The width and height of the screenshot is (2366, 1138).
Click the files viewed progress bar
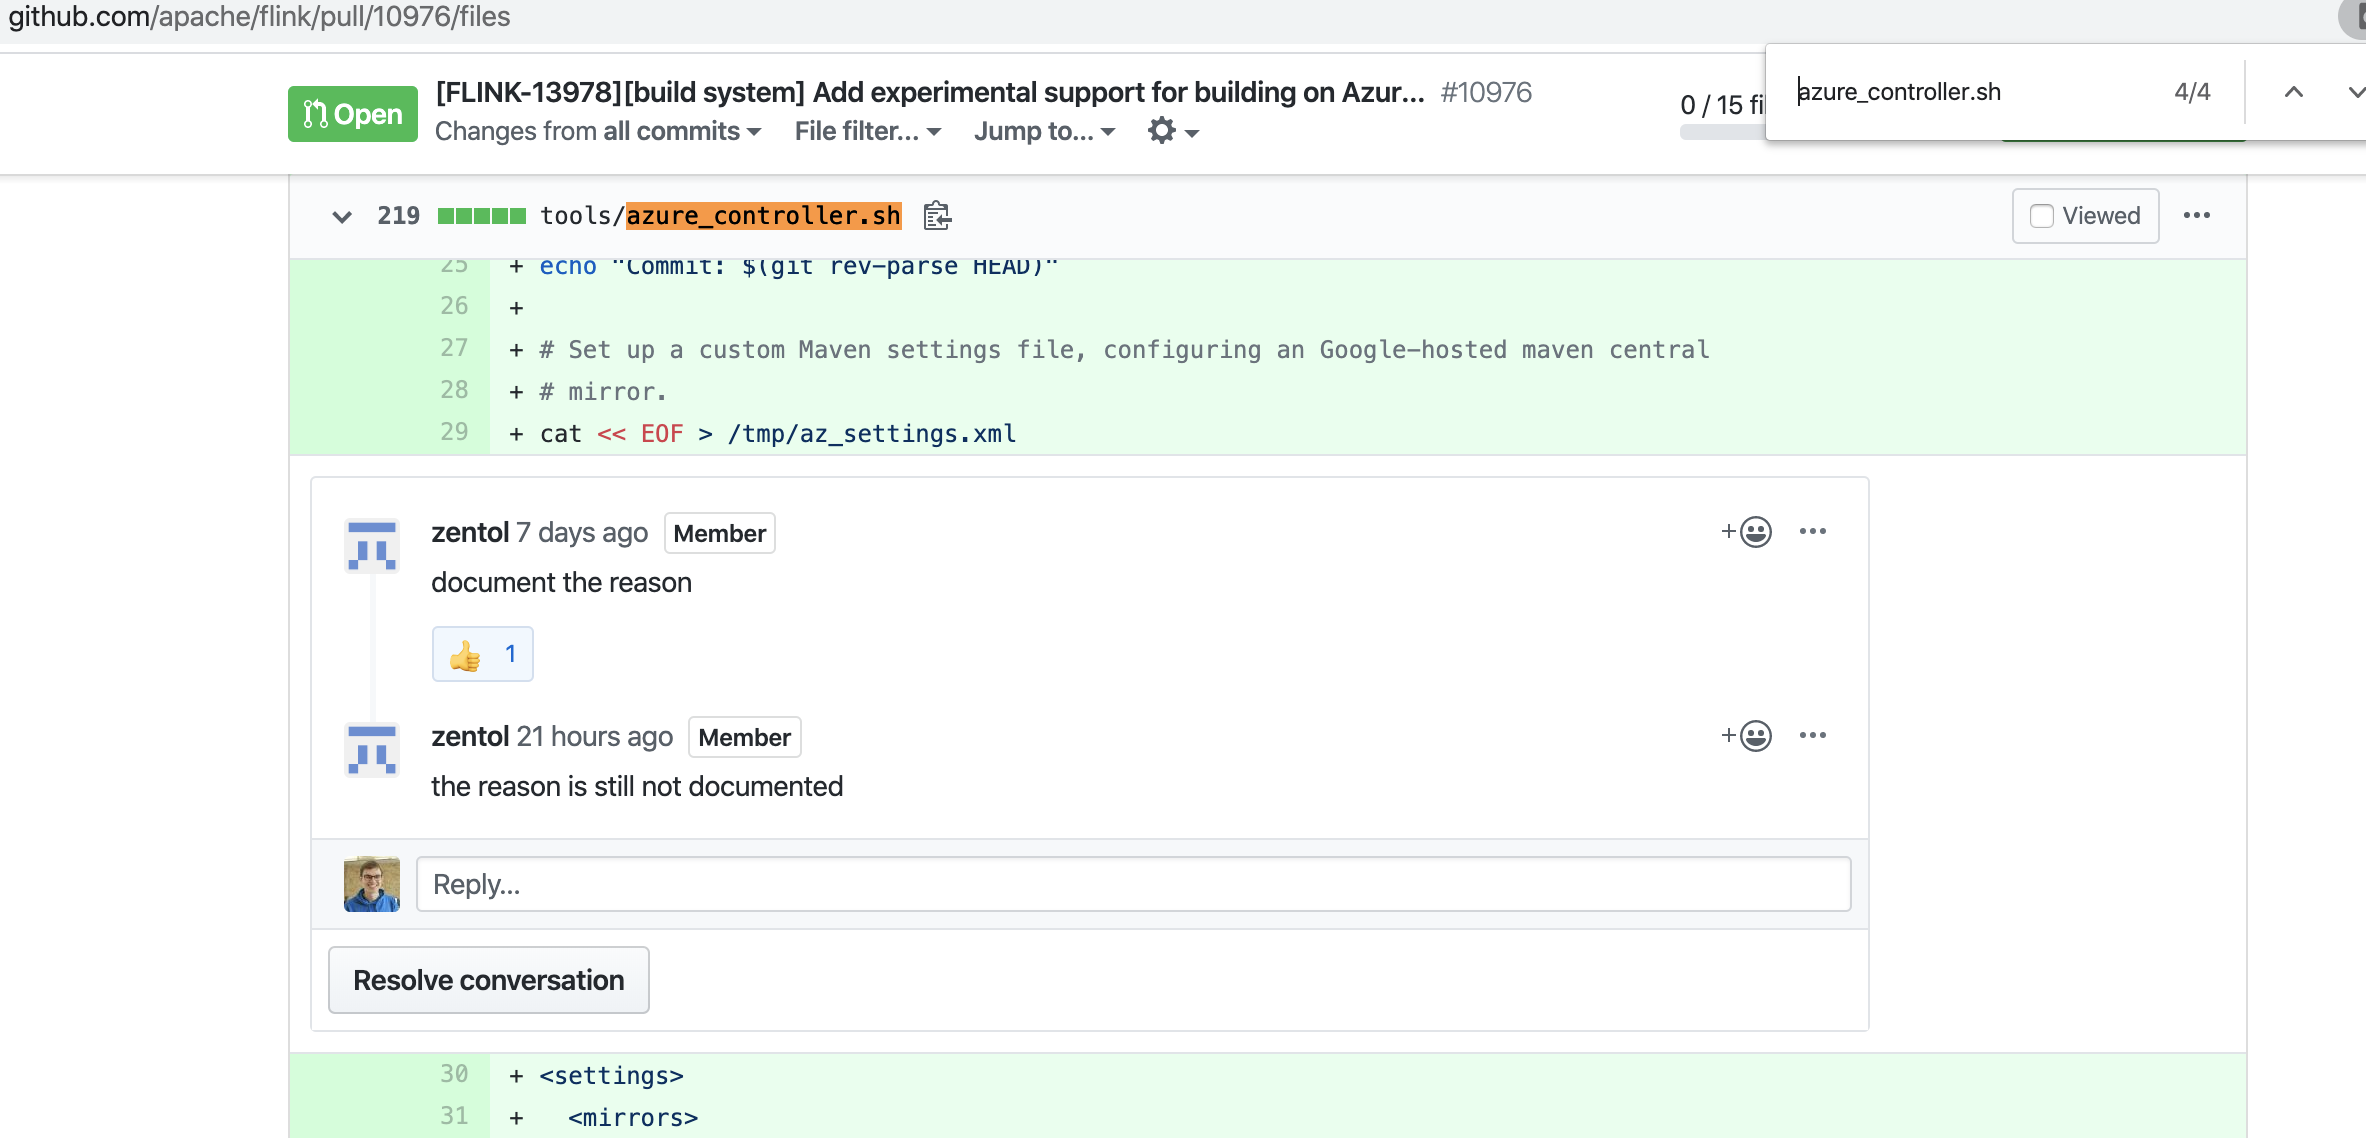(x=1722, y=133)
